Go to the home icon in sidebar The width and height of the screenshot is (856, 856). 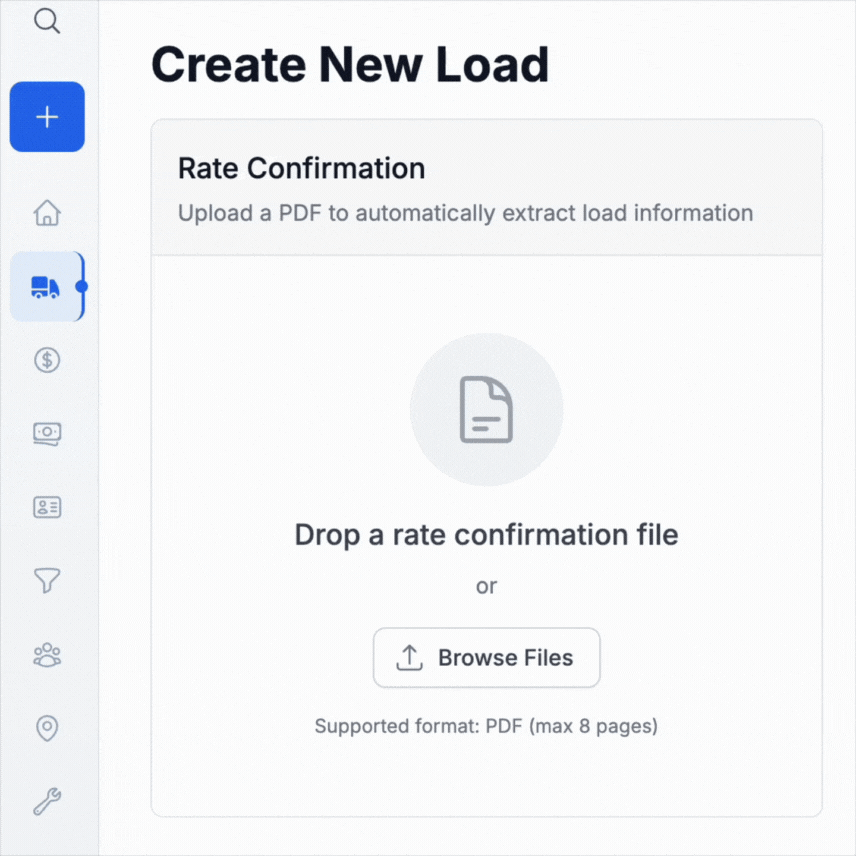click(x=47, y=213)
